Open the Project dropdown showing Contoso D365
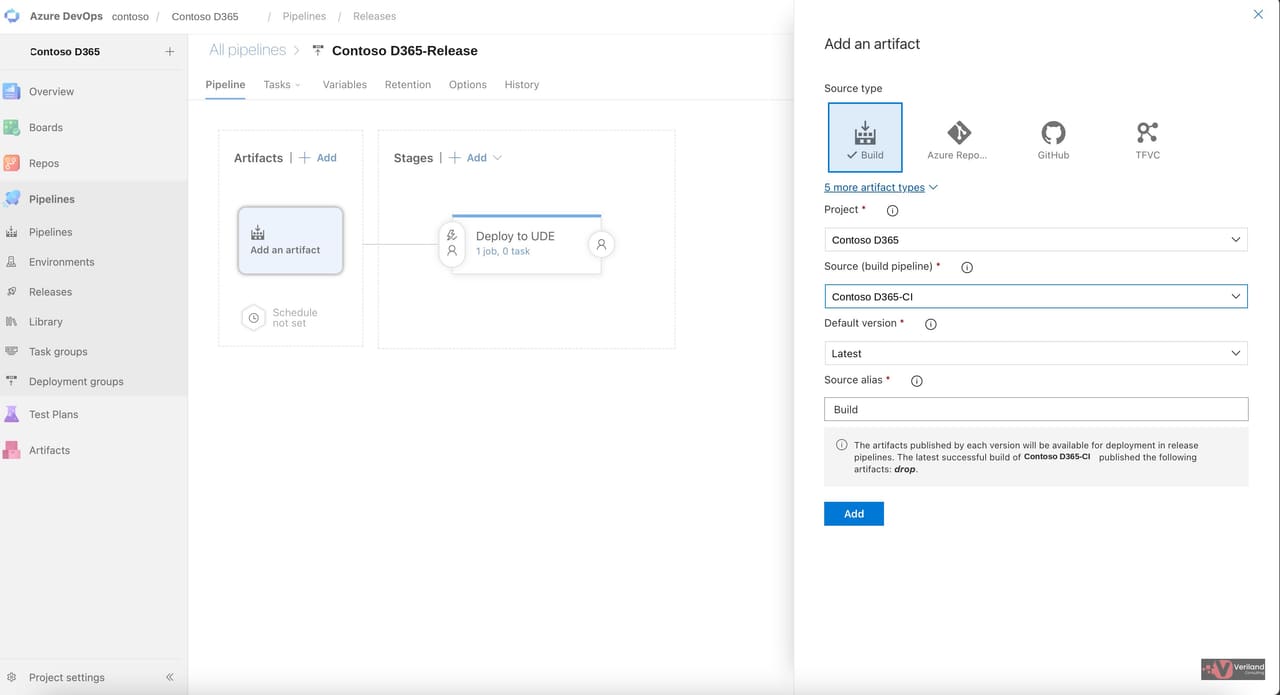The image size is (1280, 695). tap(1036, 240)
